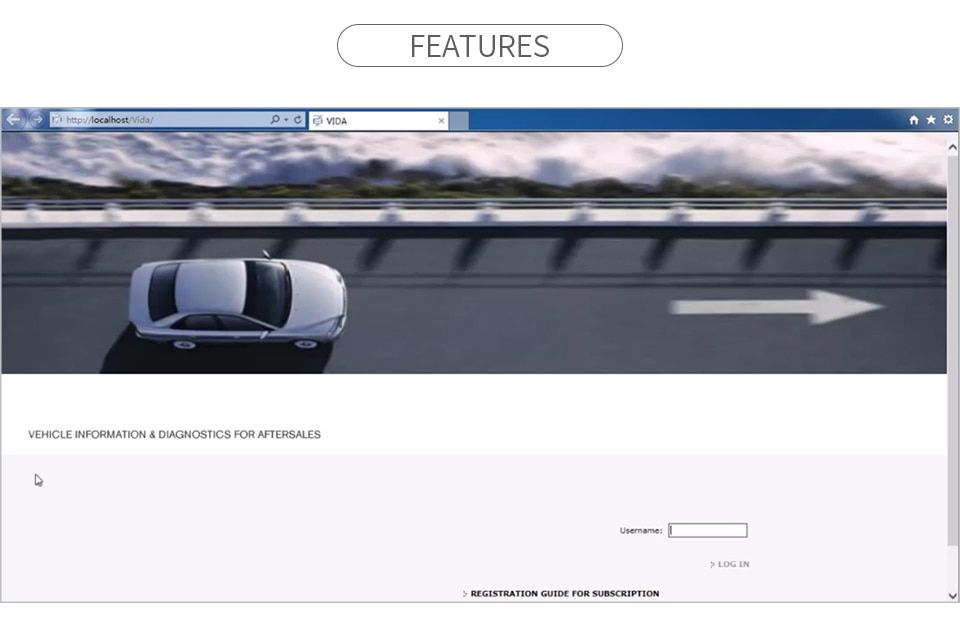Click the scrollbar down arrow
The height and width of the screenshot is (640, 960).
click(952, 595)
